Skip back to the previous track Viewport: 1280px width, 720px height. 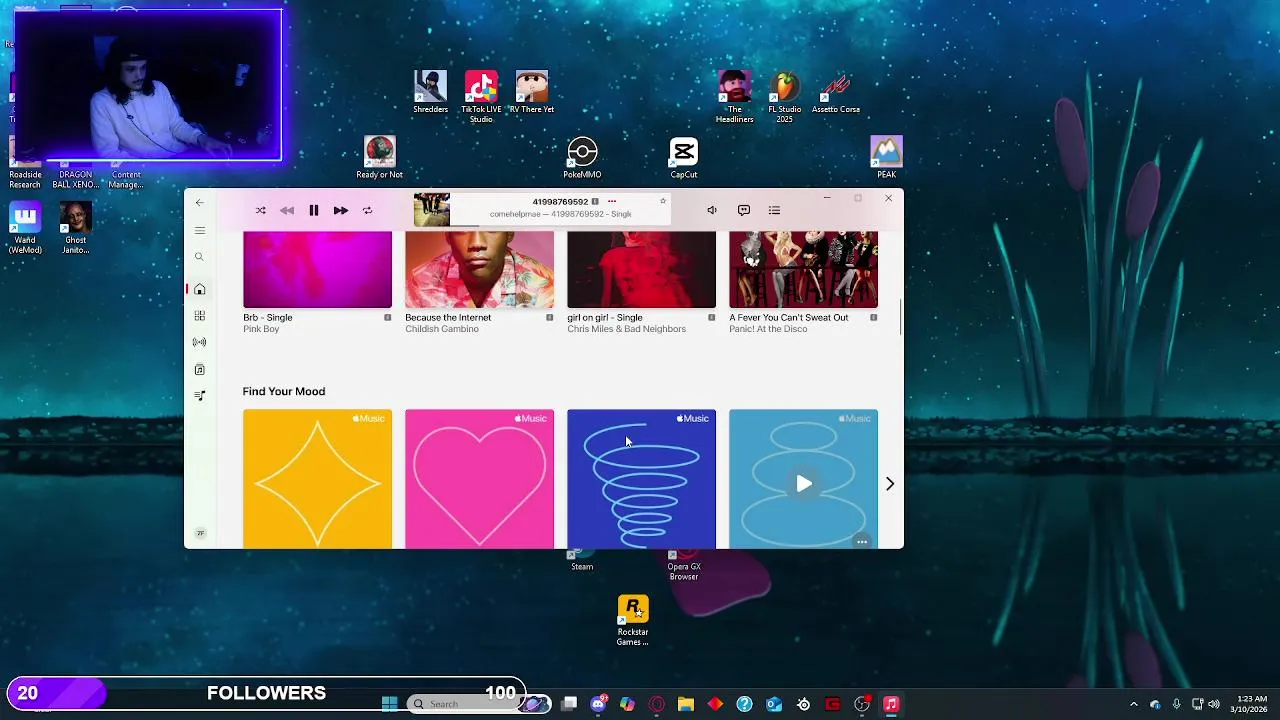[287, 211]
